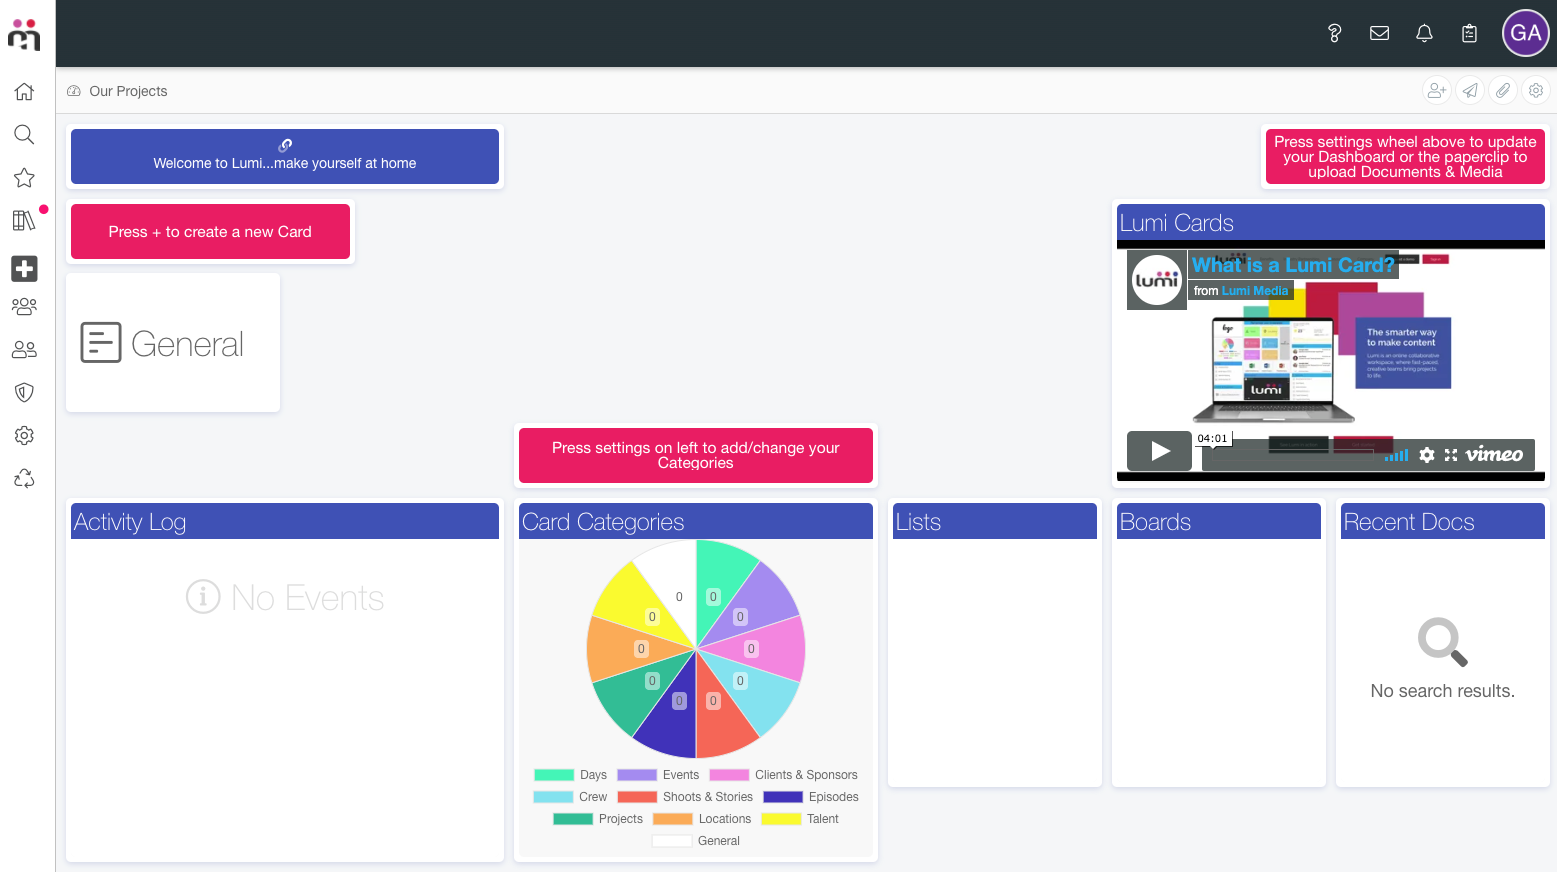Open the General card
Screen dimensions: 1557x872
pyautogui.click(x=173, y=343)
